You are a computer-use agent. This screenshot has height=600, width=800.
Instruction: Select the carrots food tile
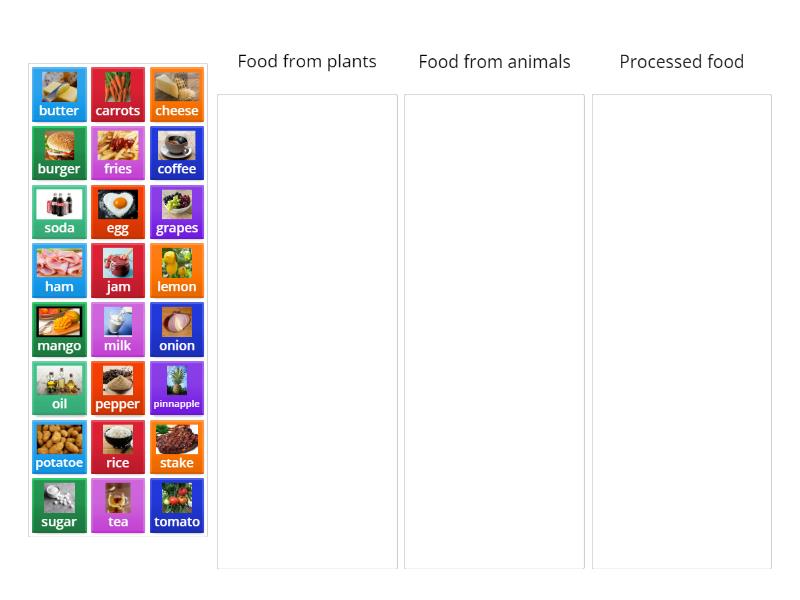(118, 93)
